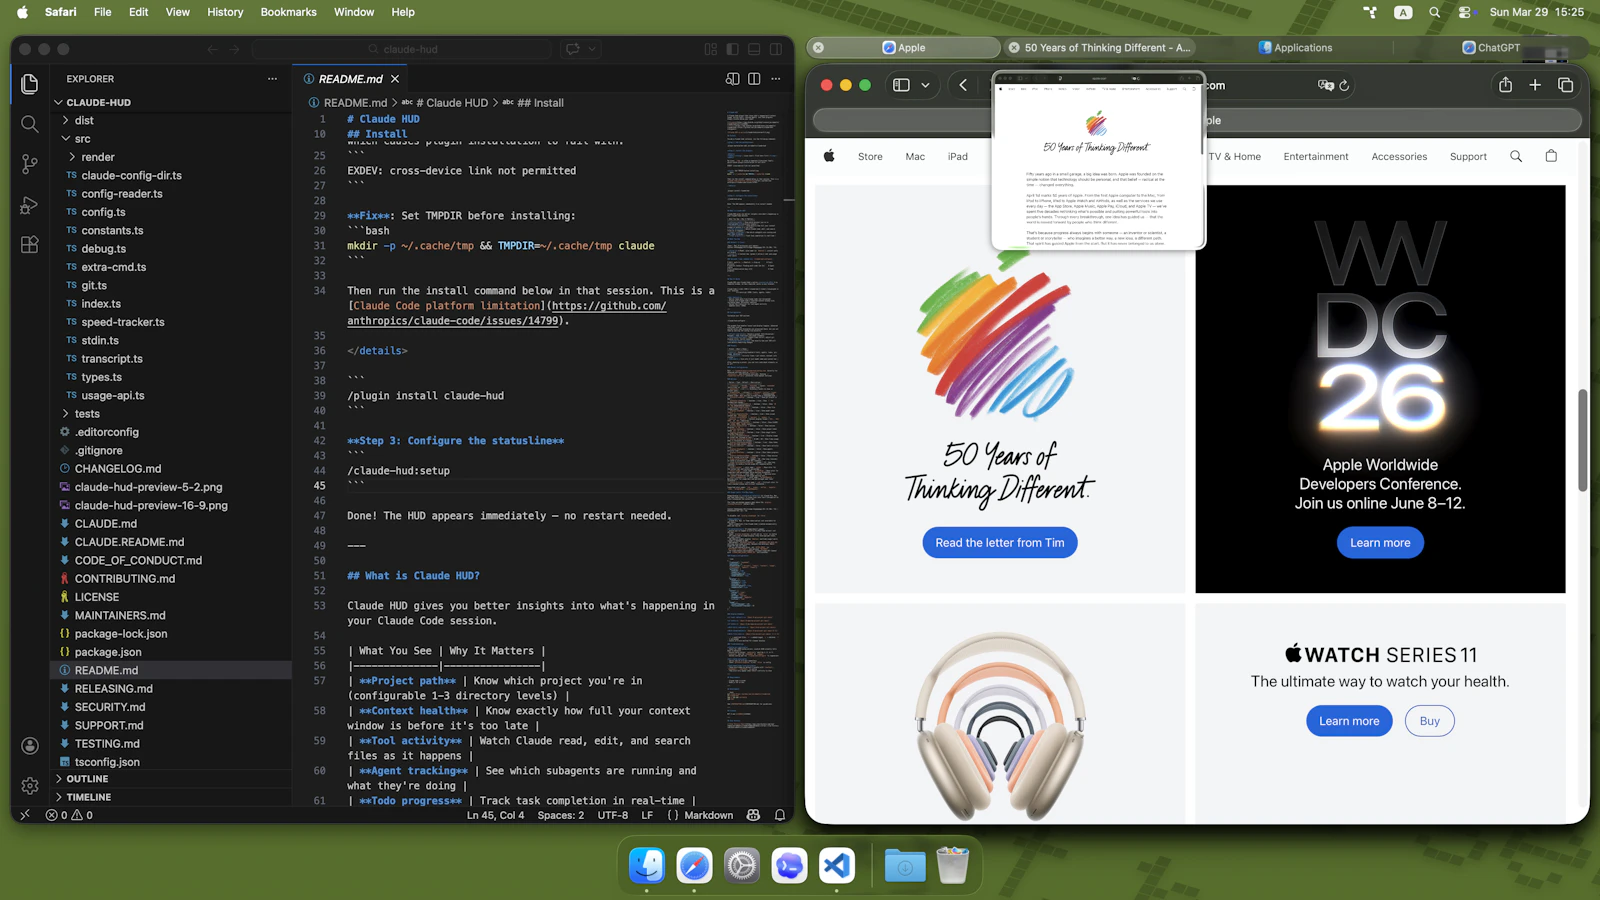This screenshot has height=900, width=1600.
Task: Expand the TIMELINE section
Action: click(x=172, y=797)
